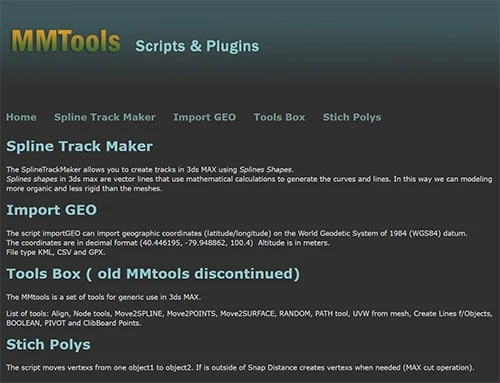
Task: Click the File type KML, CSV, GPX line
Action: pyautogui.click(x=56, y=252)
